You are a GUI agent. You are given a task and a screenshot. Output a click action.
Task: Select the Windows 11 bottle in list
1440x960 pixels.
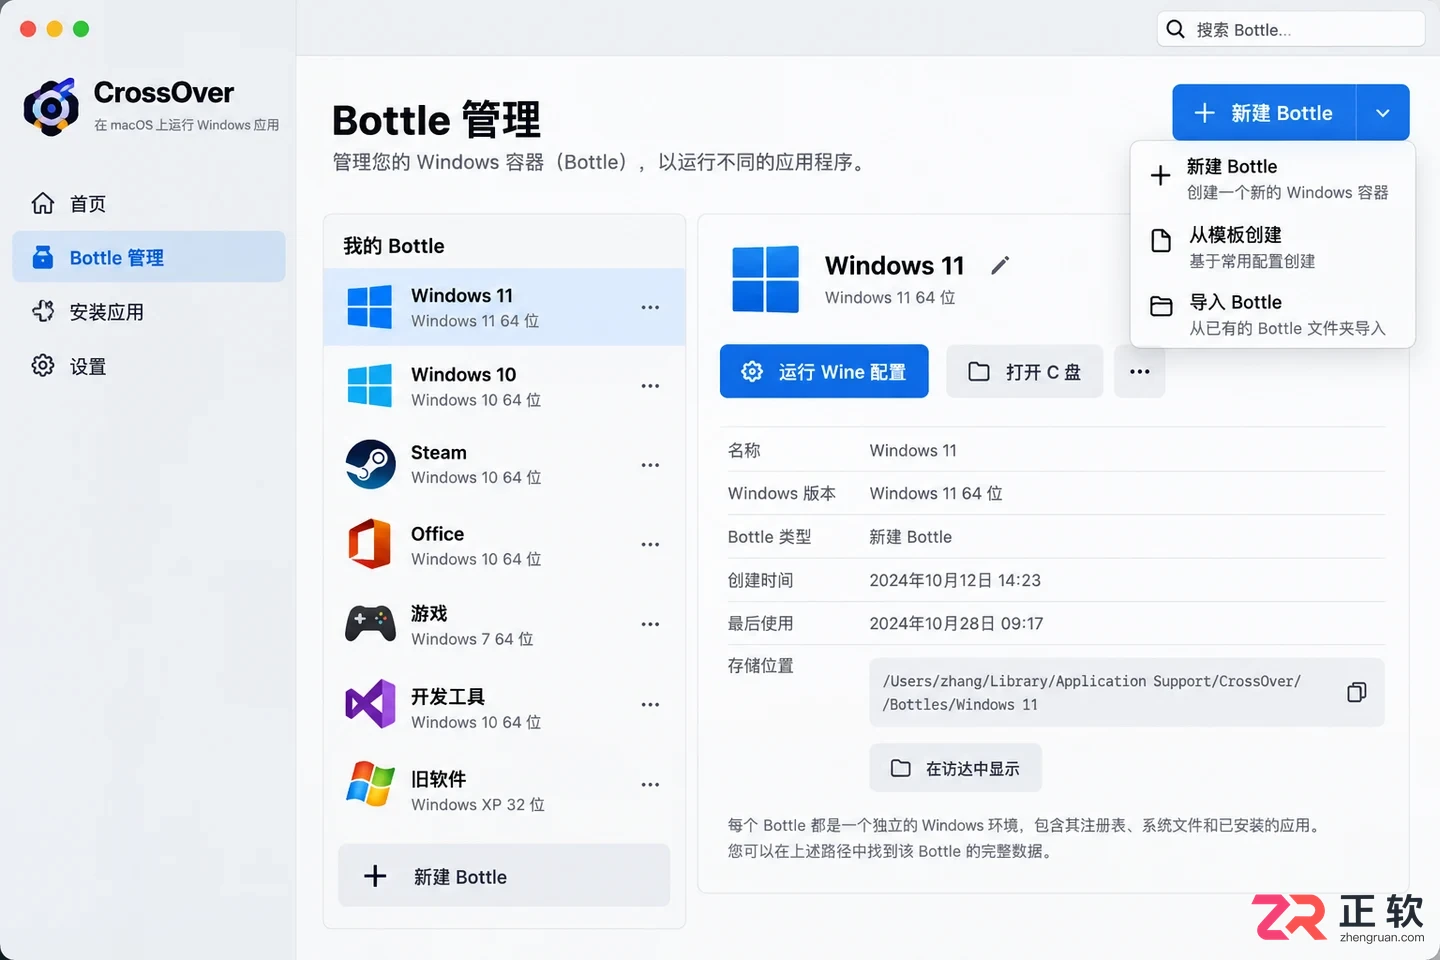(x=505, y=307)
